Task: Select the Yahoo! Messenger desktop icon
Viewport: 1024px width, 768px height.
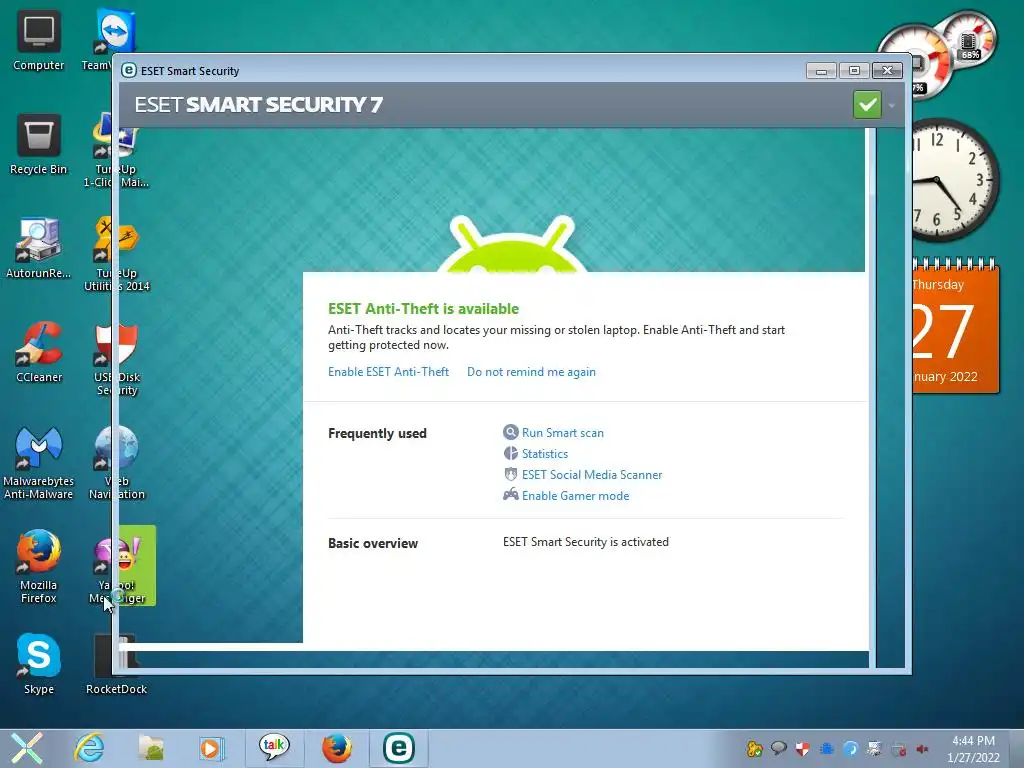Action: click(x=116, y=567)
